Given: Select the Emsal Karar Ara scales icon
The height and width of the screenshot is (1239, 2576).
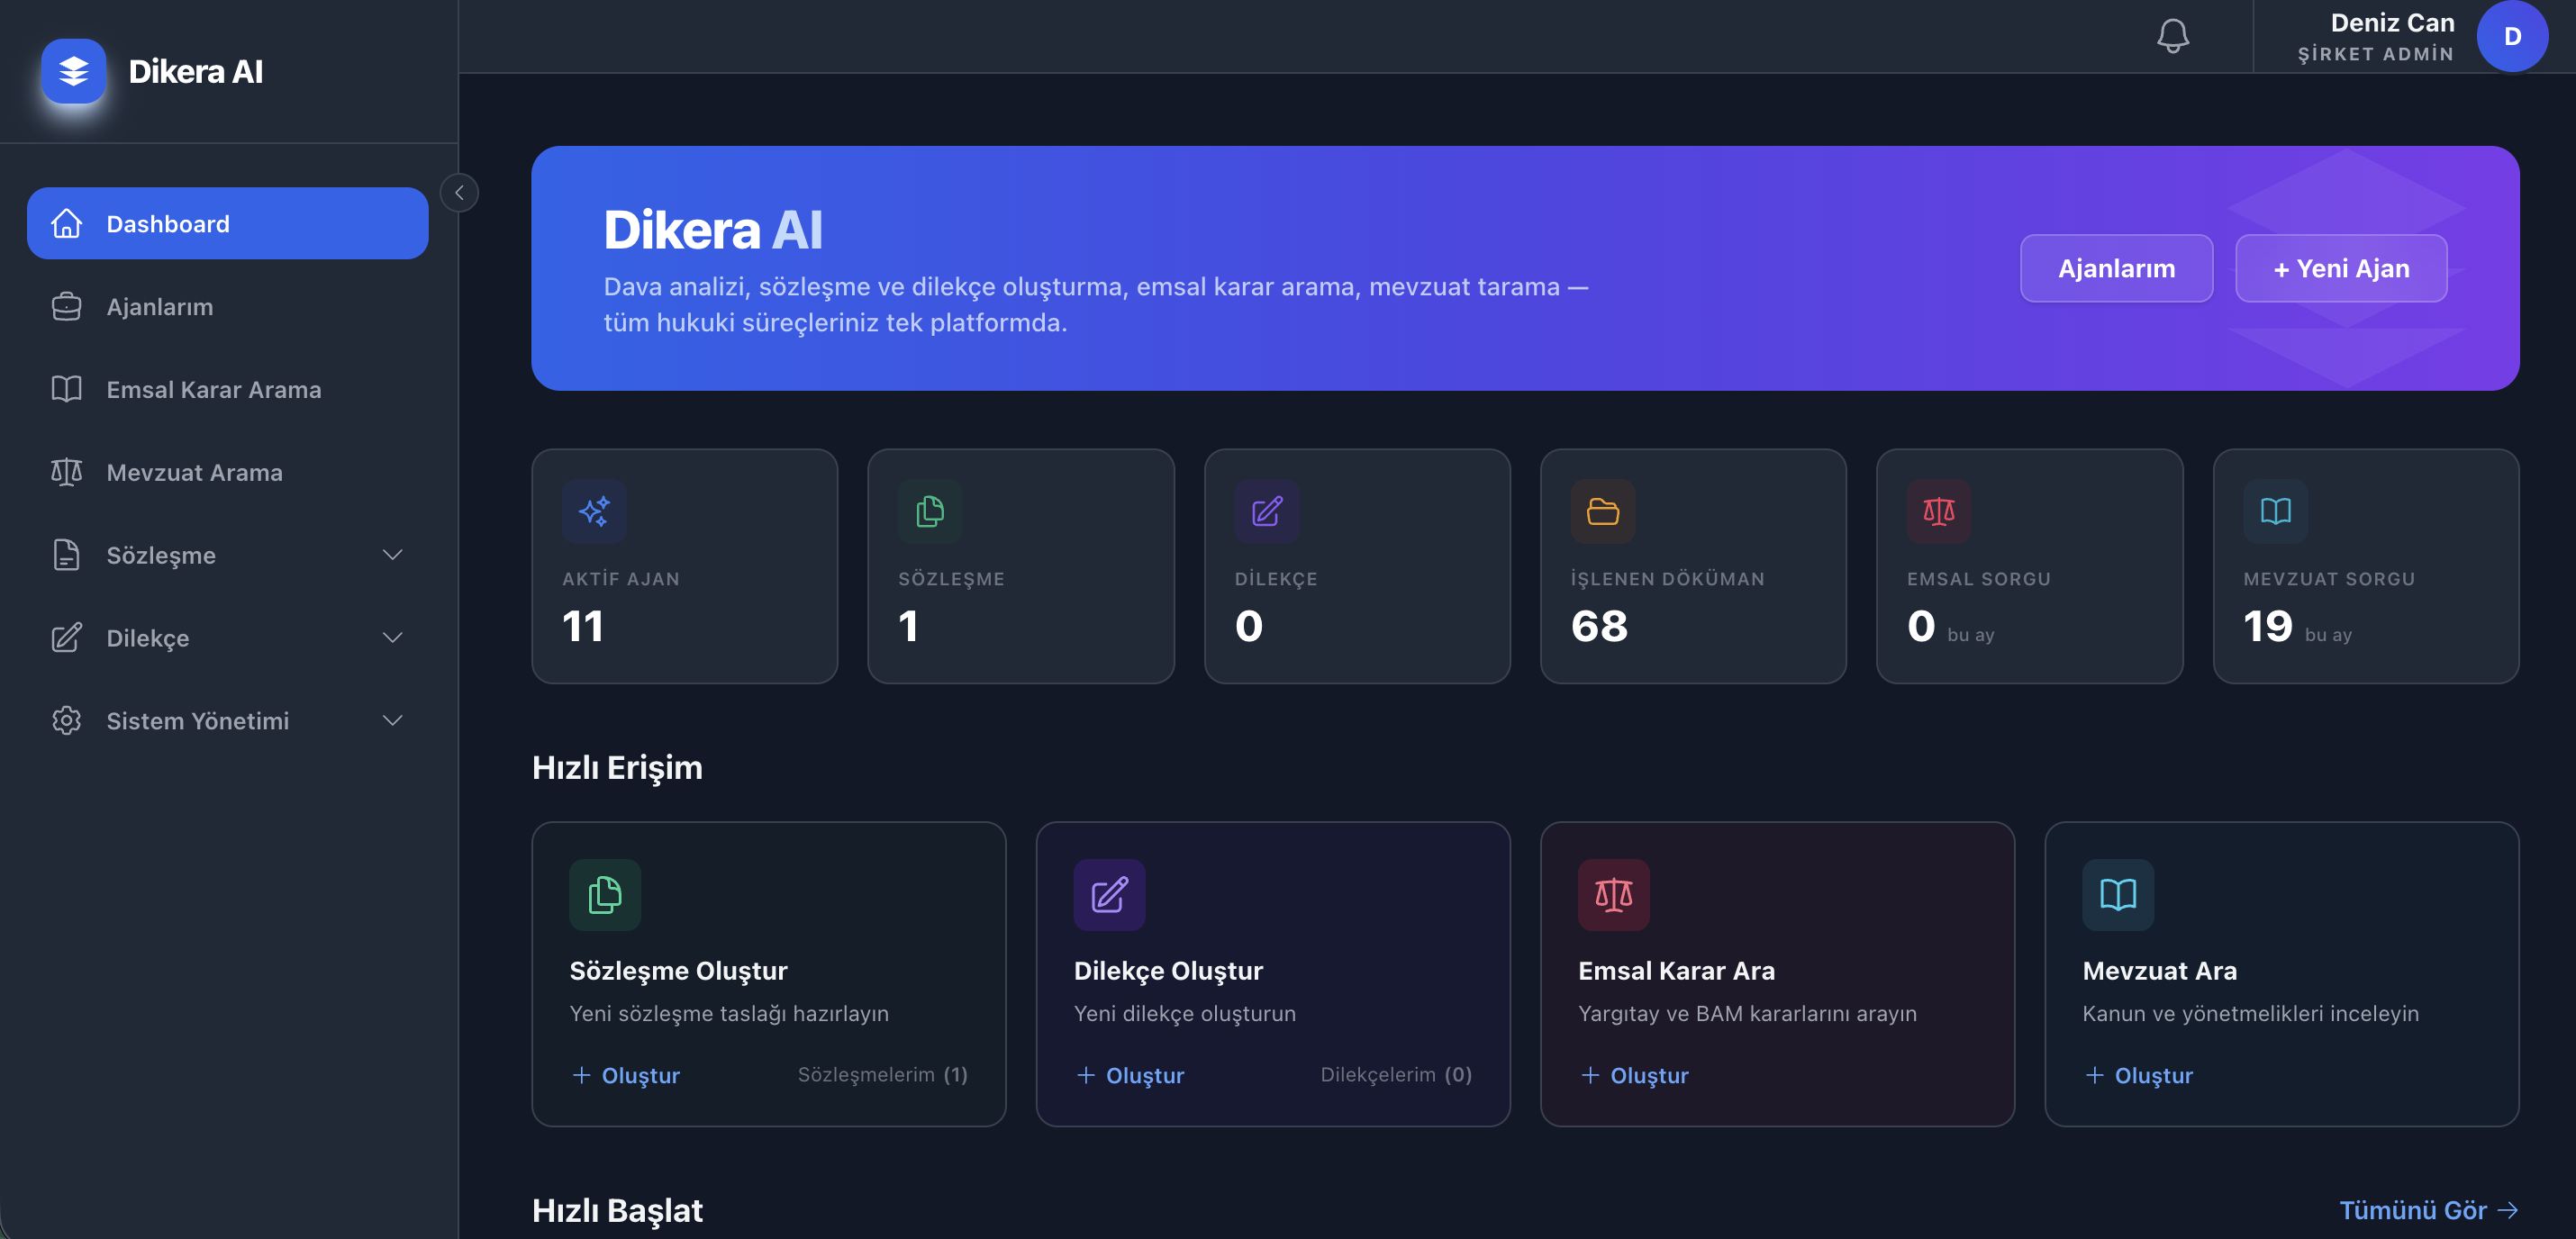Looking at the screenshot, I should pyautogui.click(x=1612, y=894).
